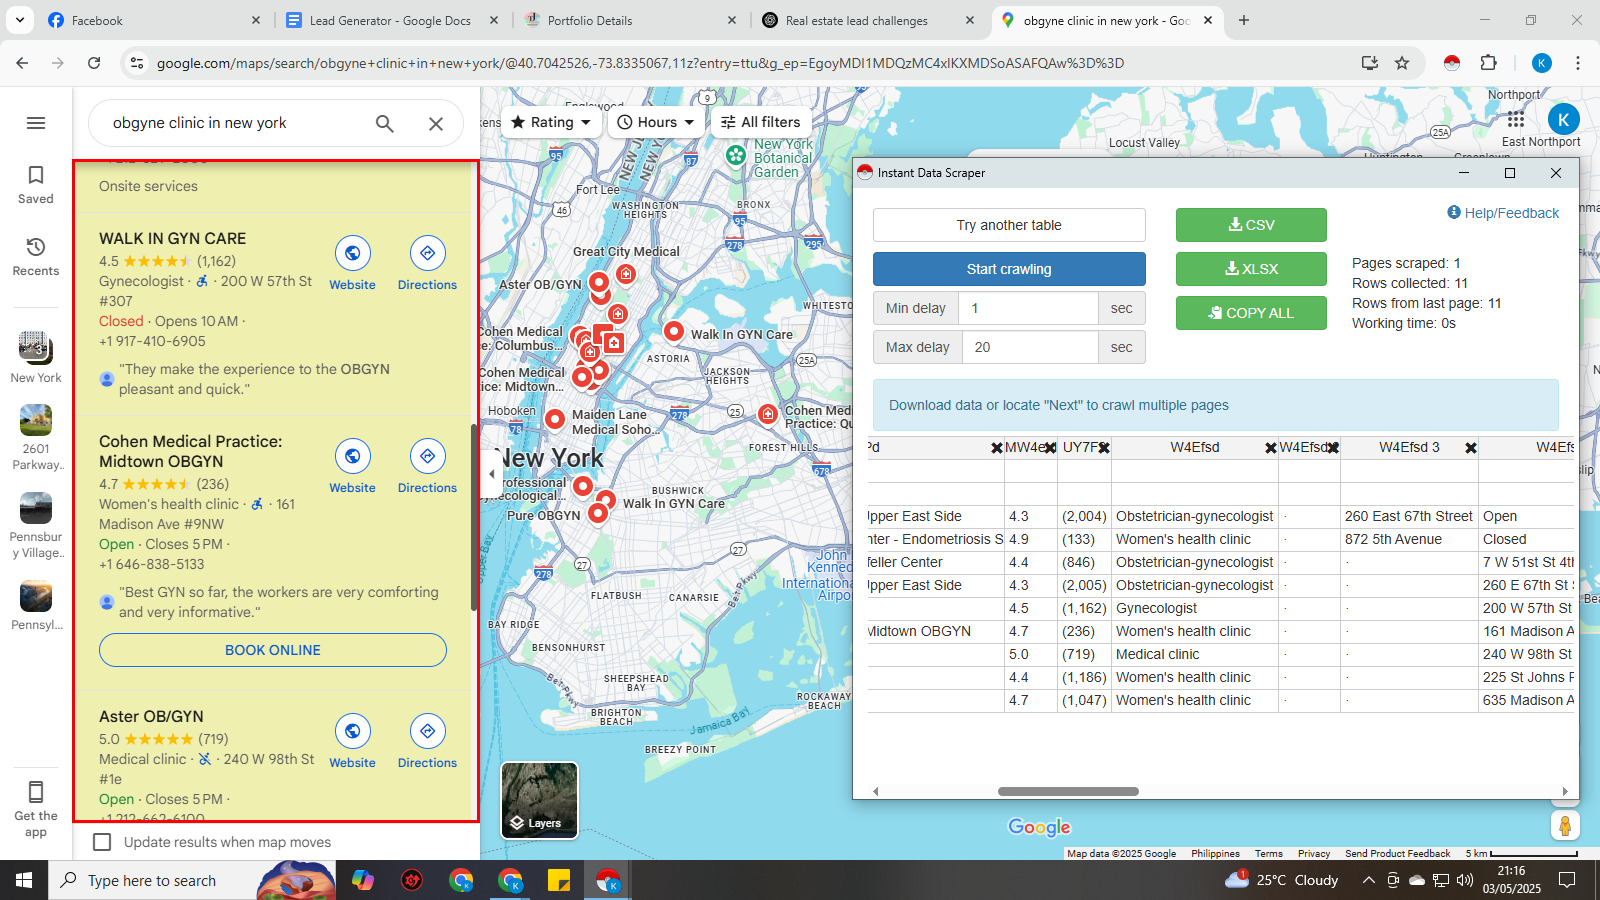Open the Google Maps hamburger menu

(36, 123)
